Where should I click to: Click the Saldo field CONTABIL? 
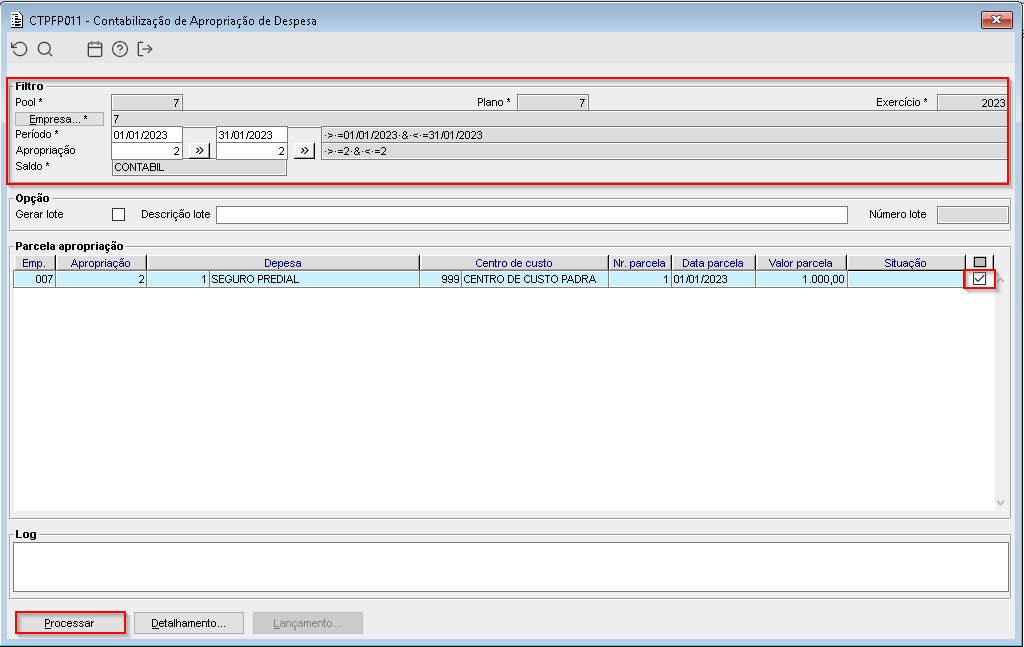(199, 167)
